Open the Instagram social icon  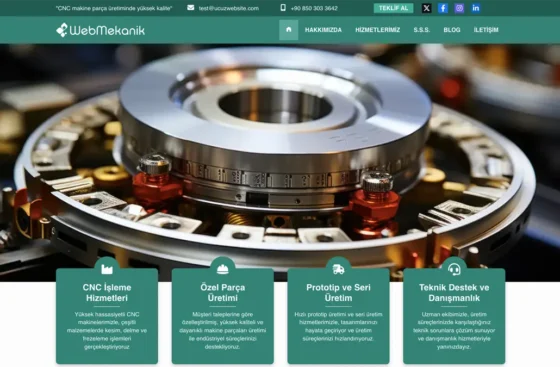tap(459, 8)
